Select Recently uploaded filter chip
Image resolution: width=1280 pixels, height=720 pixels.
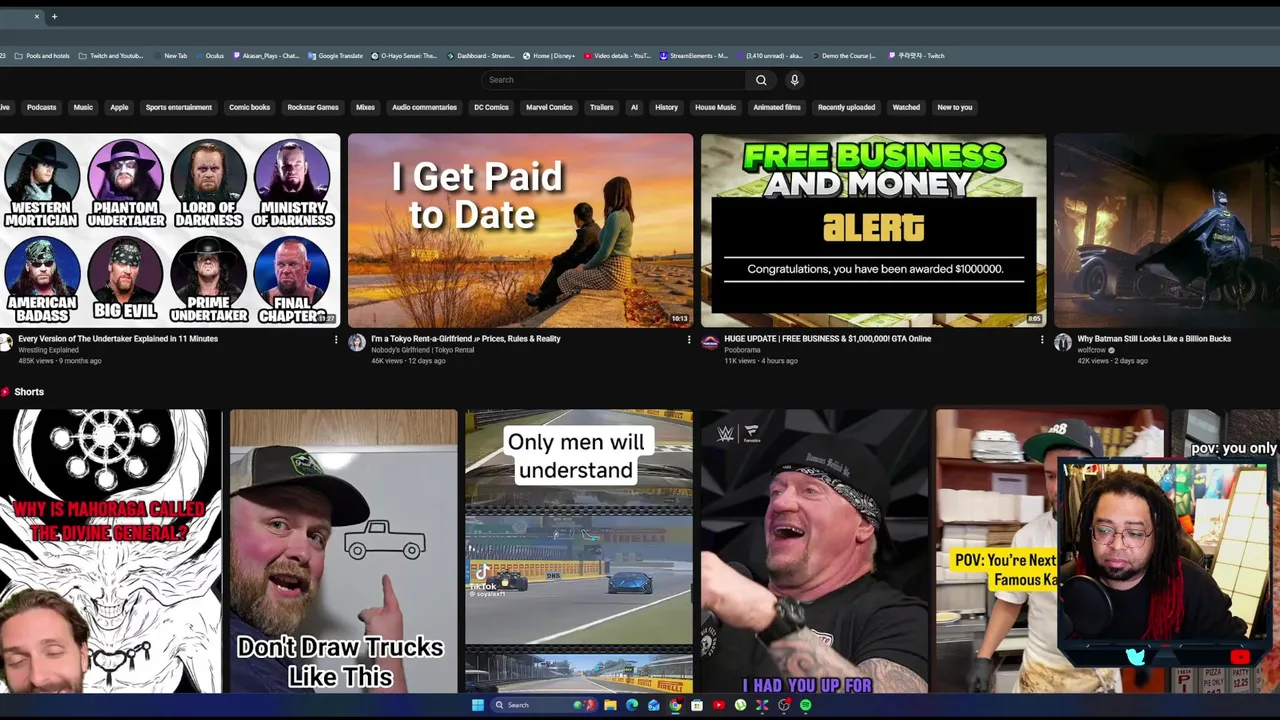[846, 107]
